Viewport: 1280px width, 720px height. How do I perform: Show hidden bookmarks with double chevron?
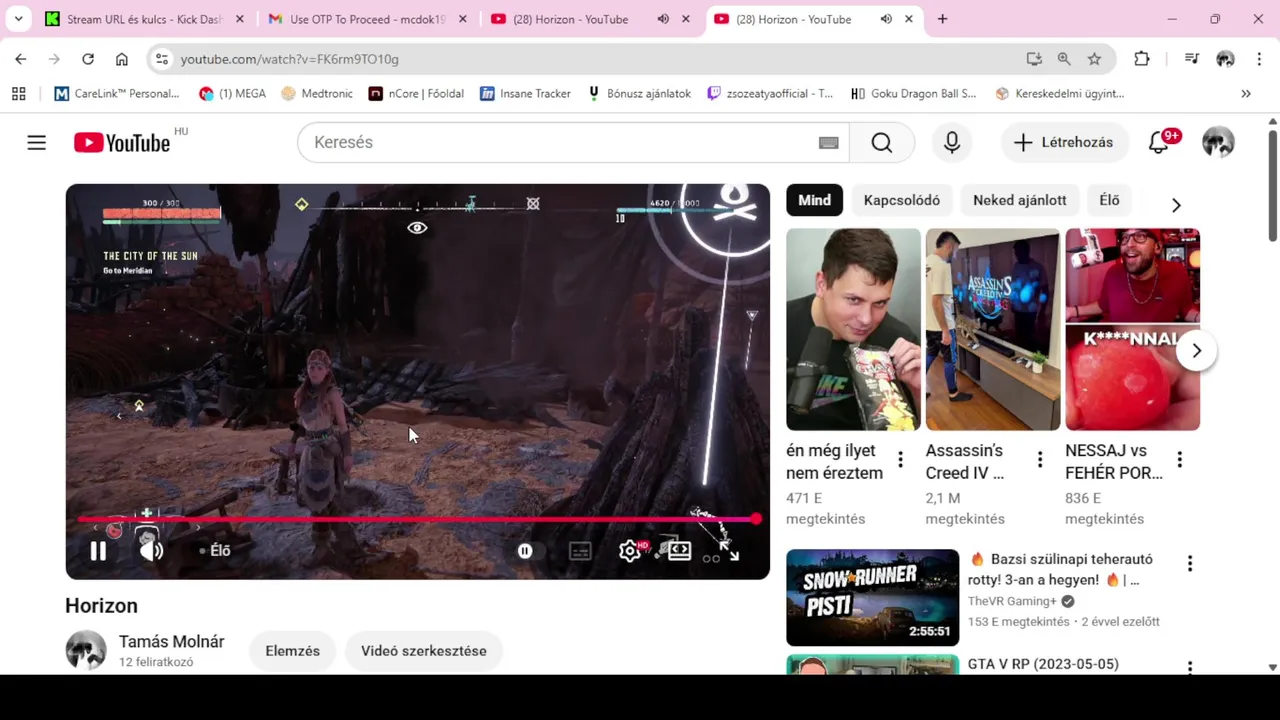pos(1246,93)
